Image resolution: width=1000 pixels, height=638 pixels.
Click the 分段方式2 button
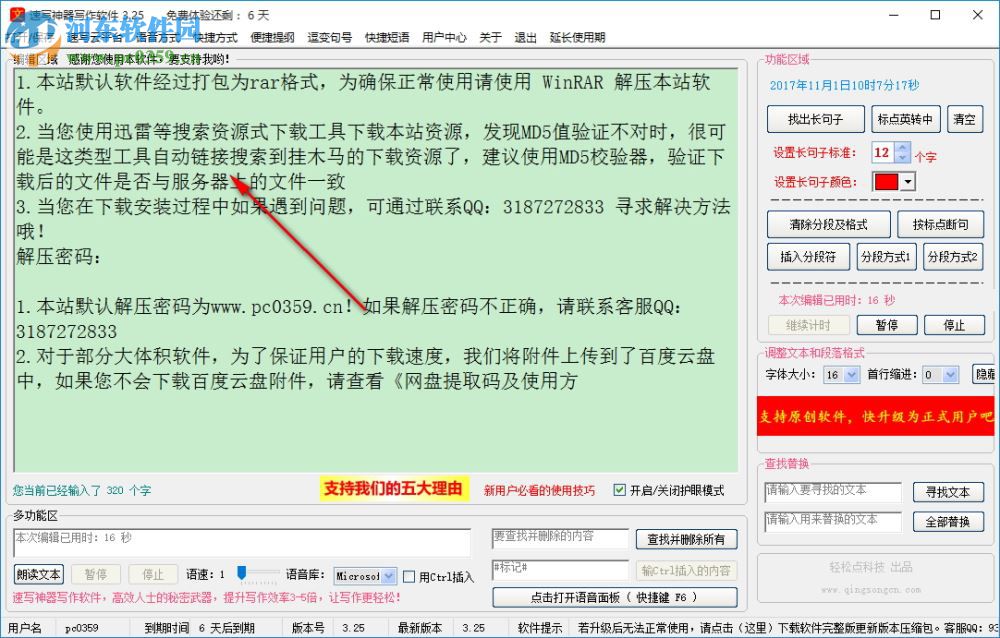click(953, 256)
